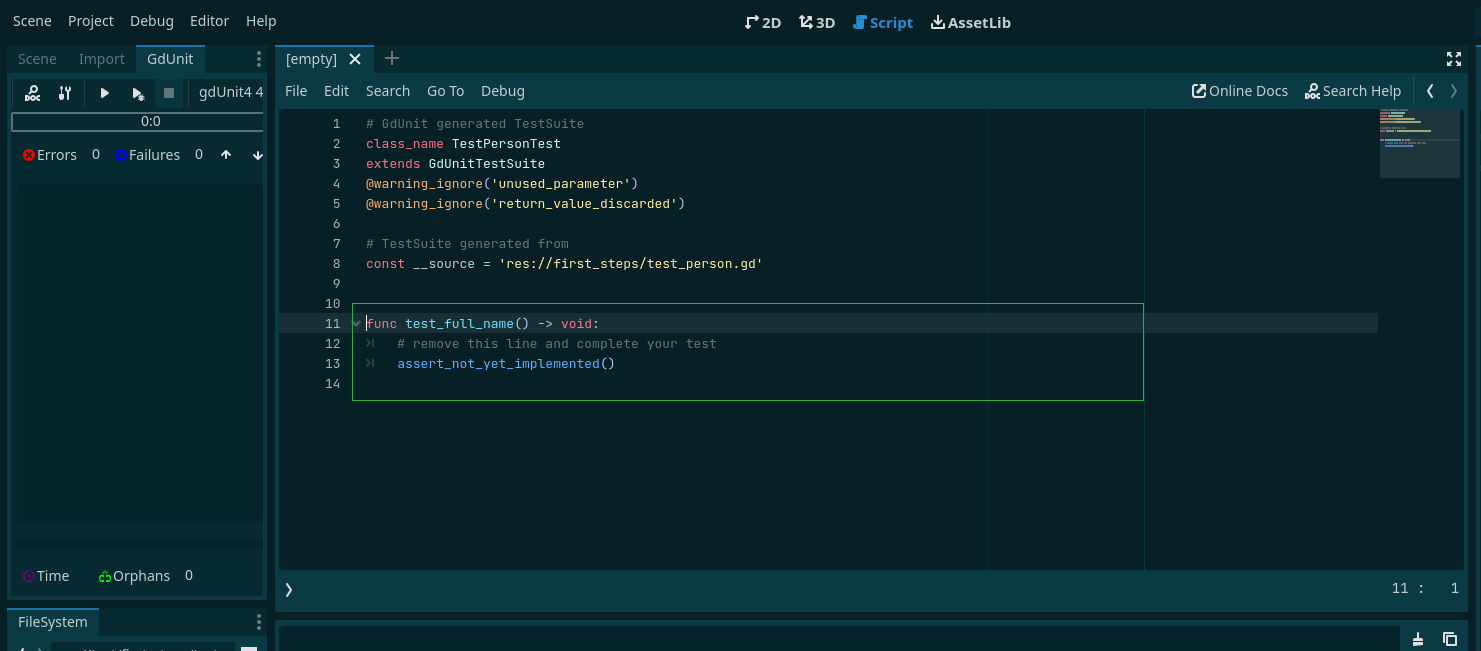
Task: Run tests in debug mode with bug-play icon
Action: click(x=138, y=92)
